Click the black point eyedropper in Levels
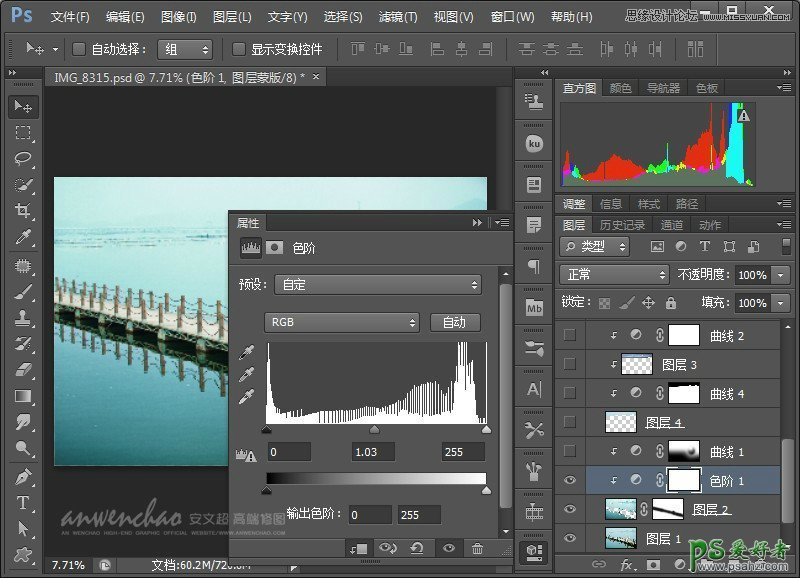Viewport: 800px width, 578px height. 247,352
